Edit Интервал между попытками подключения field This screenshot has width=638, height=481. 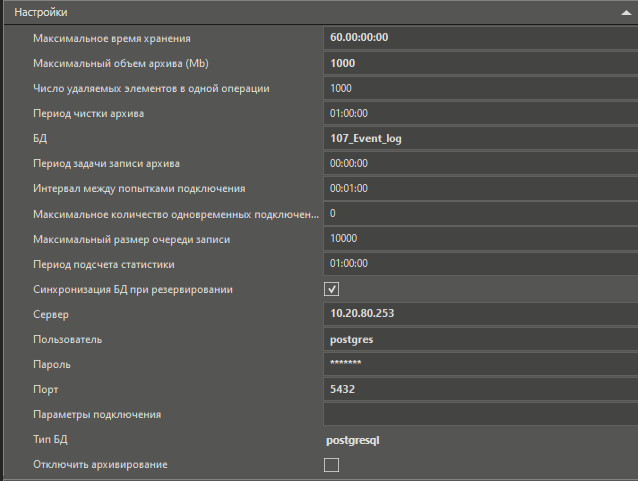pyautogui.click(x=481, y=188)
